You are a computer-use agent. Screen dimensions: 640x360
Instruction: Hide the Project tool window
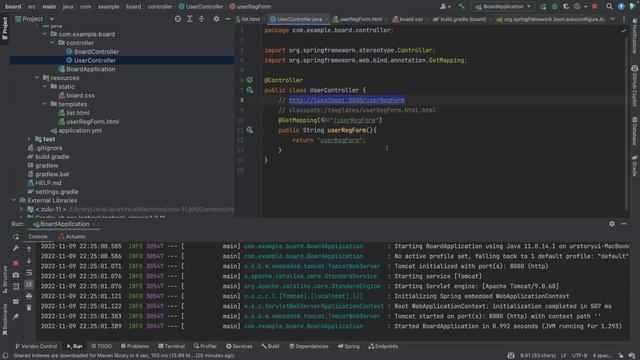(x=228, y=19)
